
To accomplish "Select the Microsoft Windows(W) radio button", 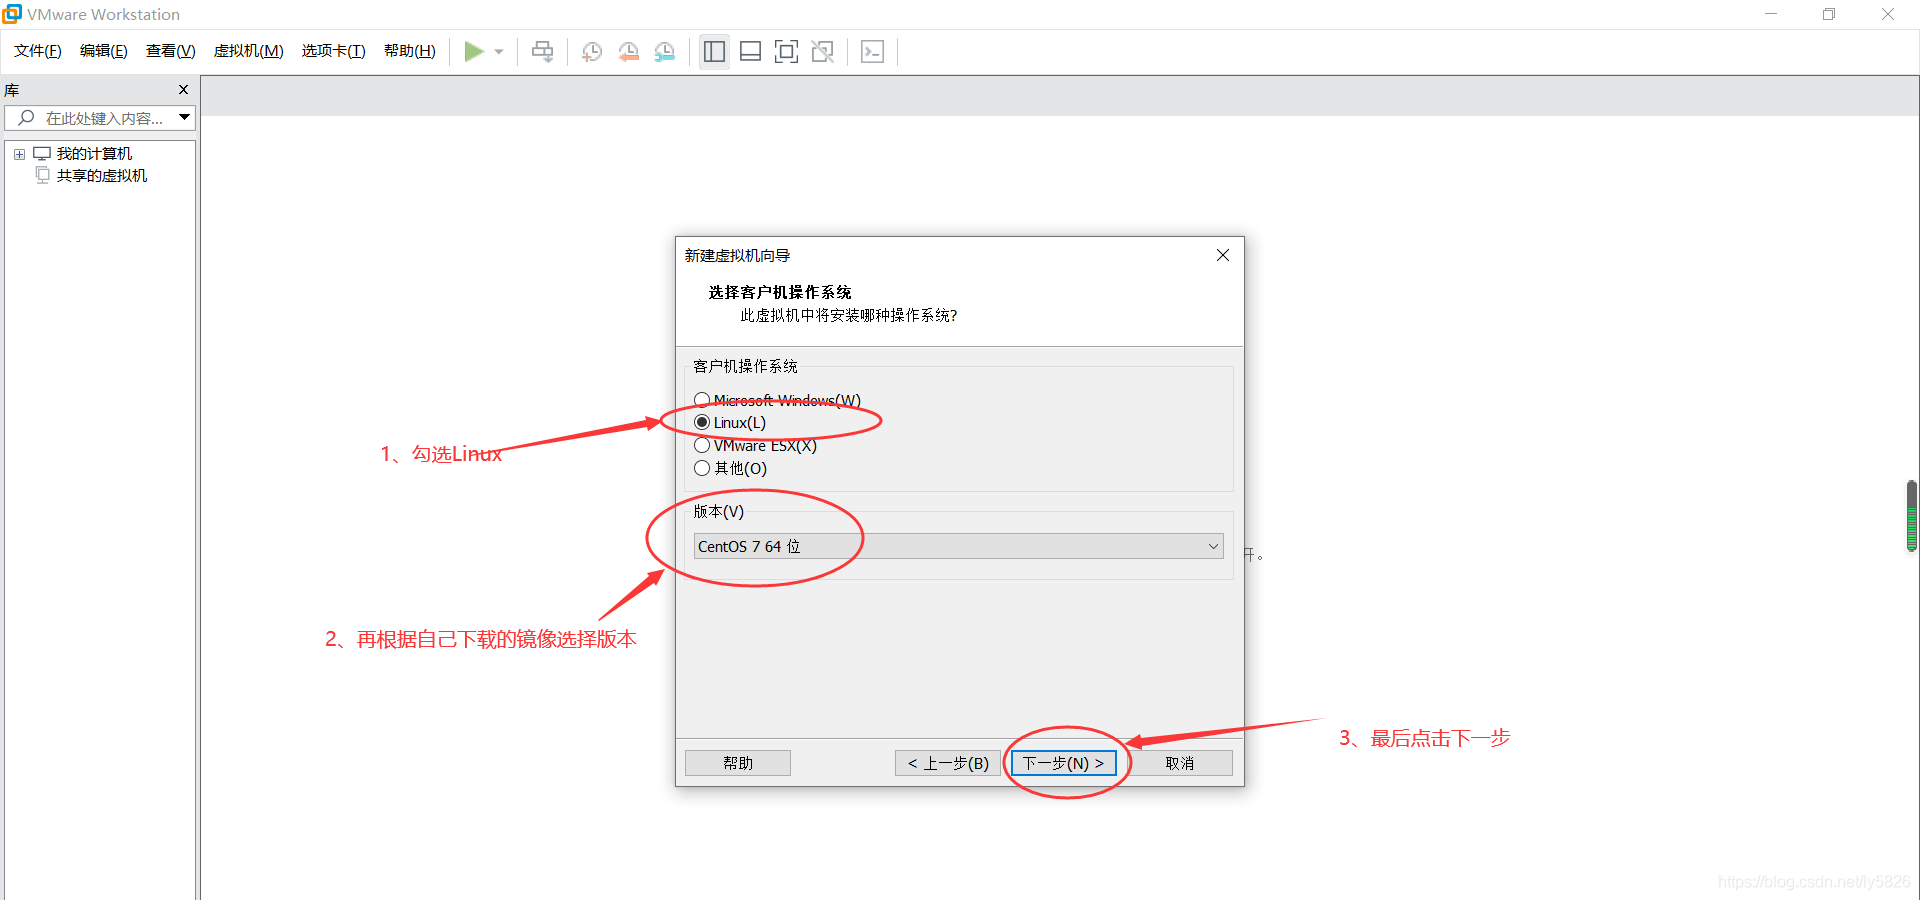I will coord(702,400).
